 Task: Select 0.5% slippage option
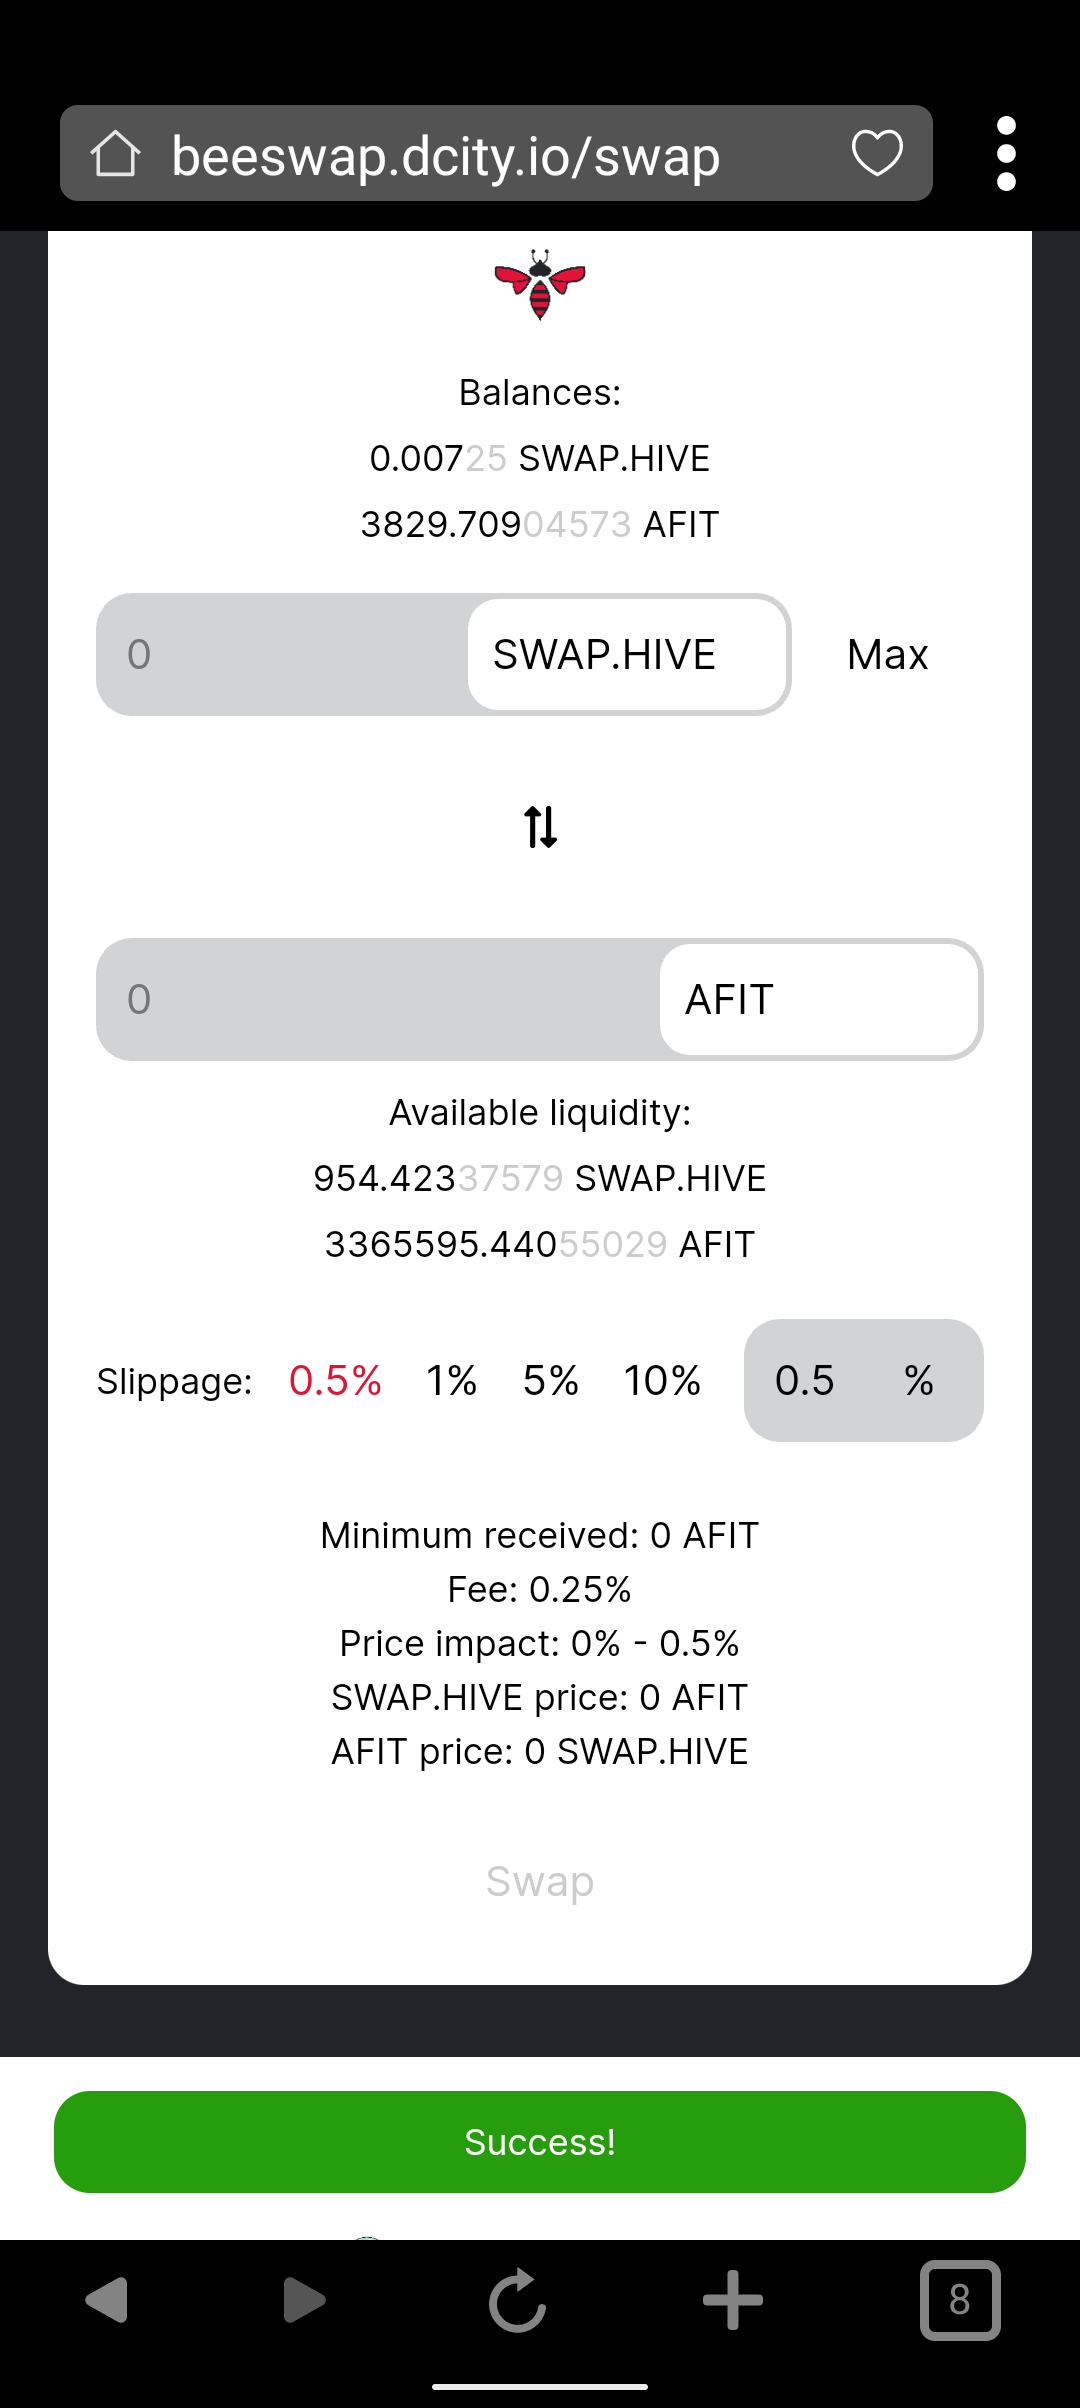(x=335, y=1381)
